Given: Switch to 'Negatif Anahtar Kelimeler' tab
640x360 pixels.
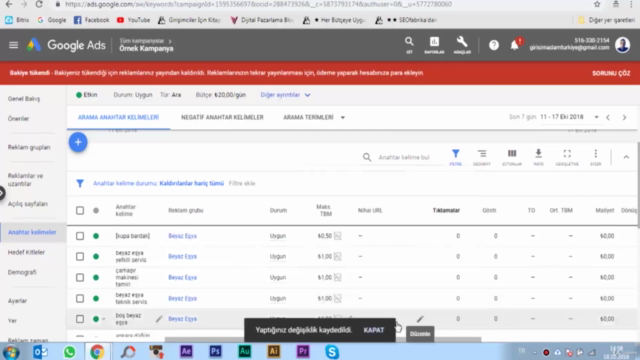Looking at the screenshot, I should [222, 118].
